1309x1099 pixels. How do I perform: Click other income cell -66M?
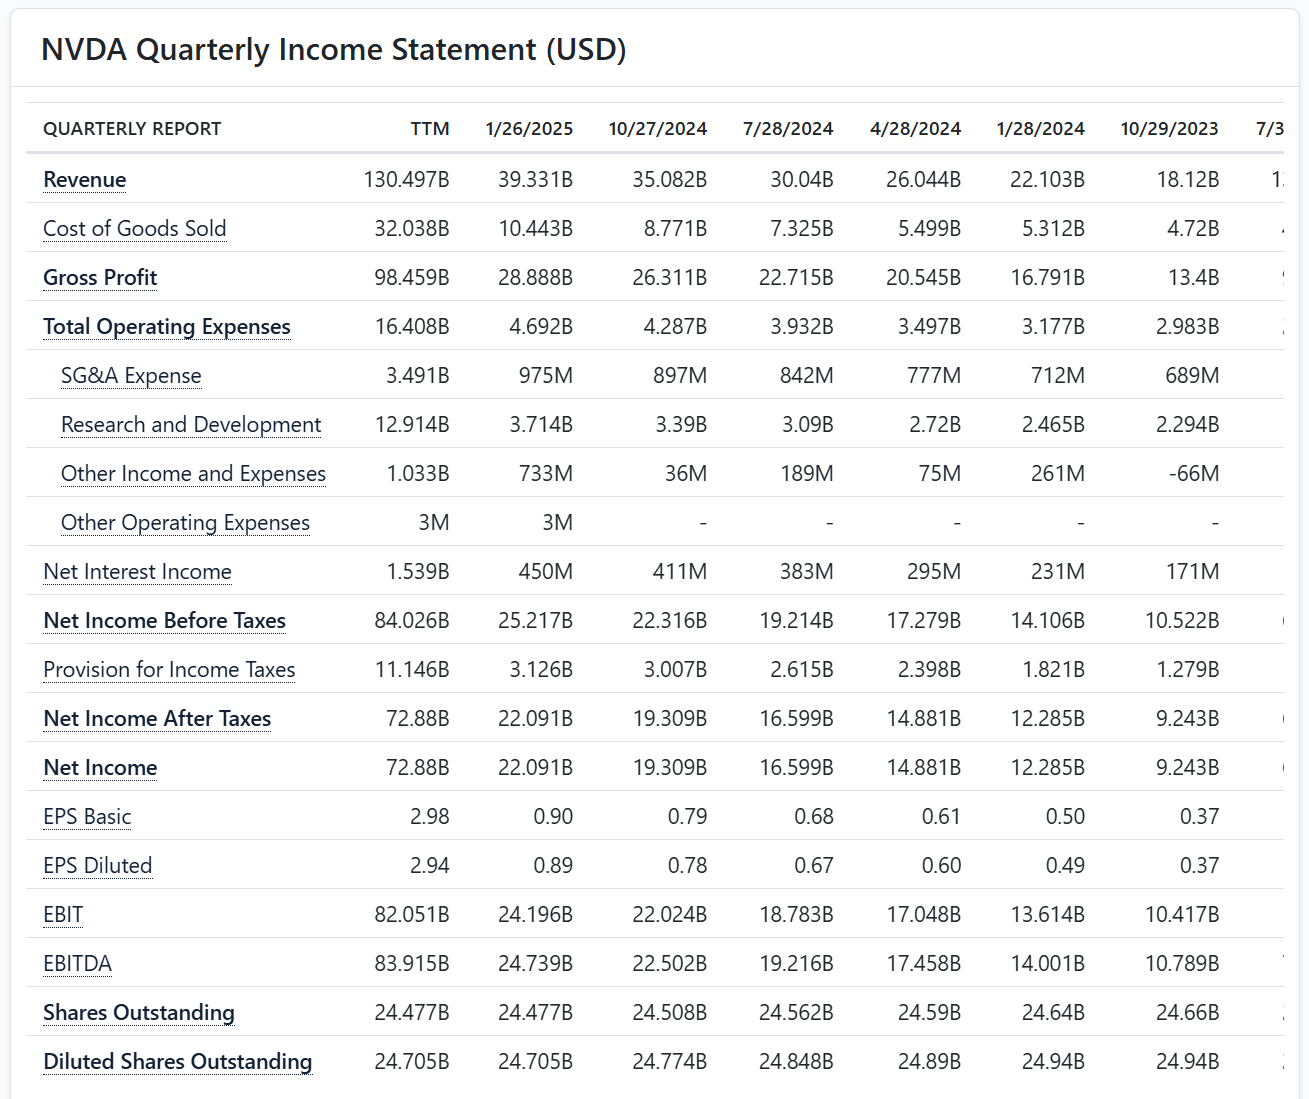coord(1194,474)
